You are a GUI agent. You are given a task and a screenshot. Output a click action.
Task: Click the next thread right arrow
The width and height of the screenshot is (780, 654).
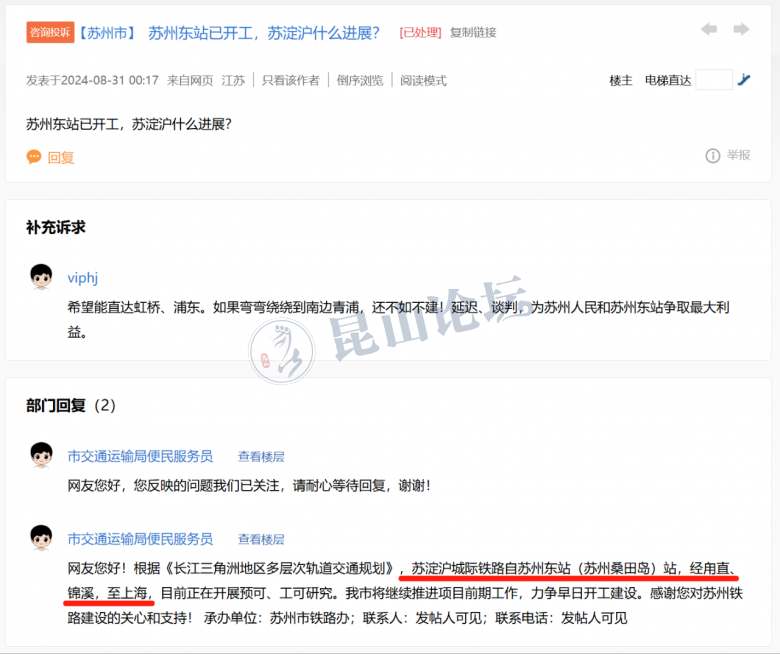741,30
